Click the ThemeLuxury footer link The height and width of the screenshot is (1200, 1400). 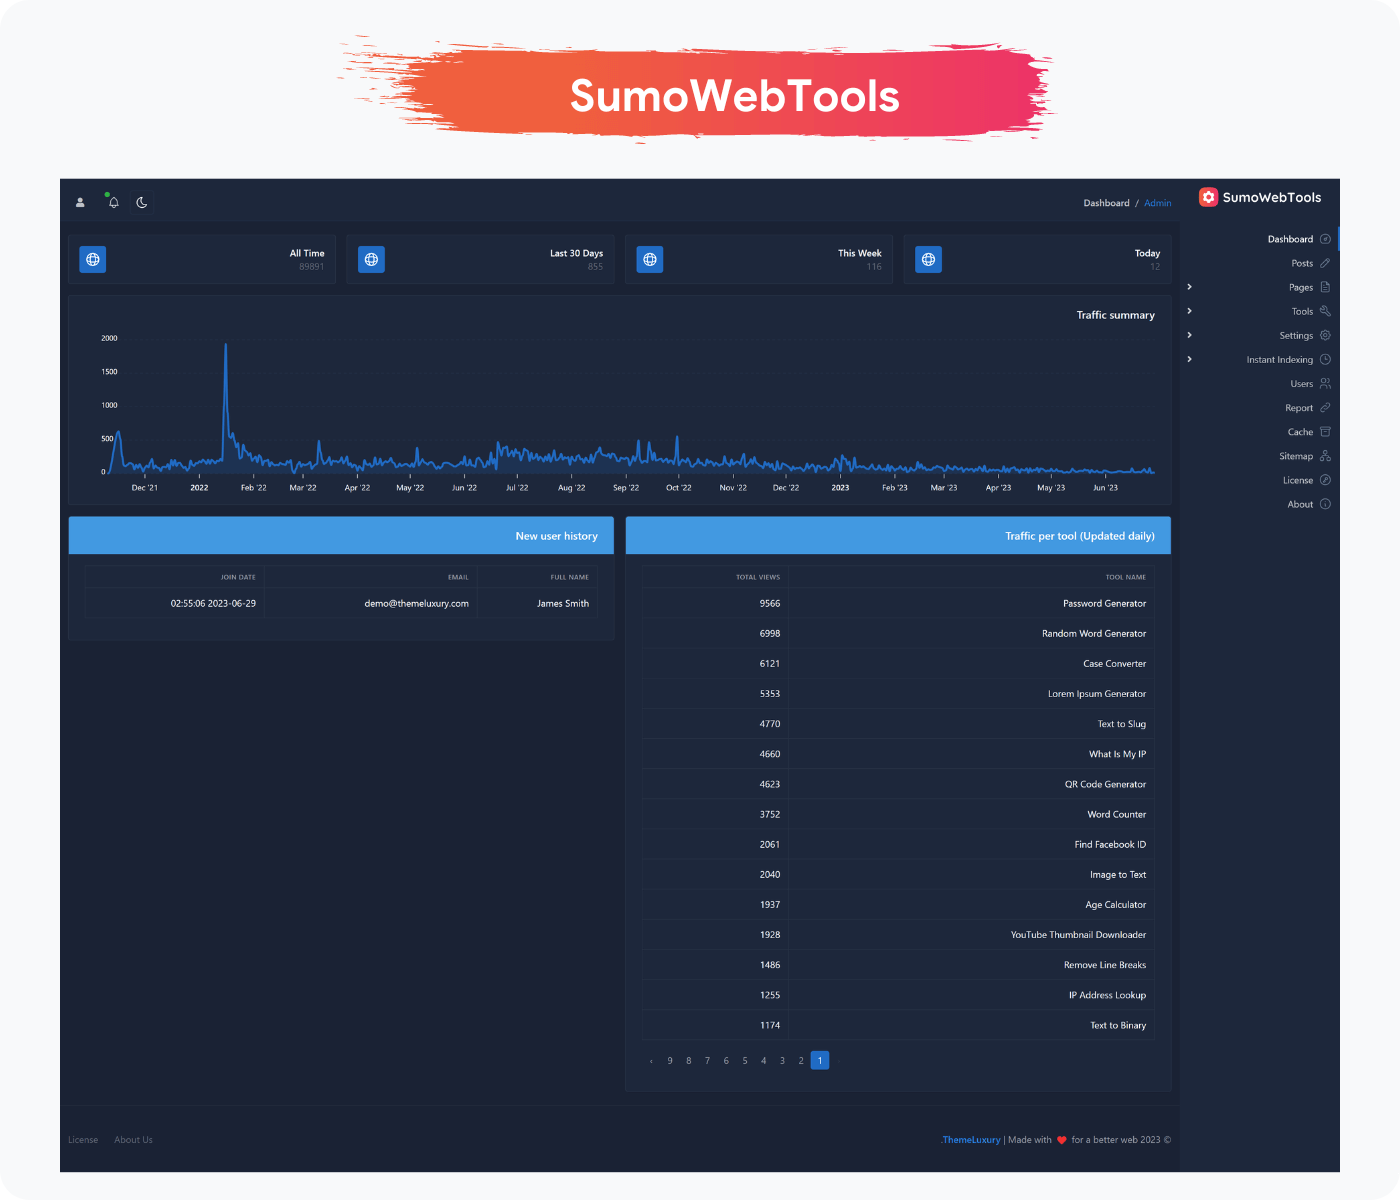(x=971, y=1140)
